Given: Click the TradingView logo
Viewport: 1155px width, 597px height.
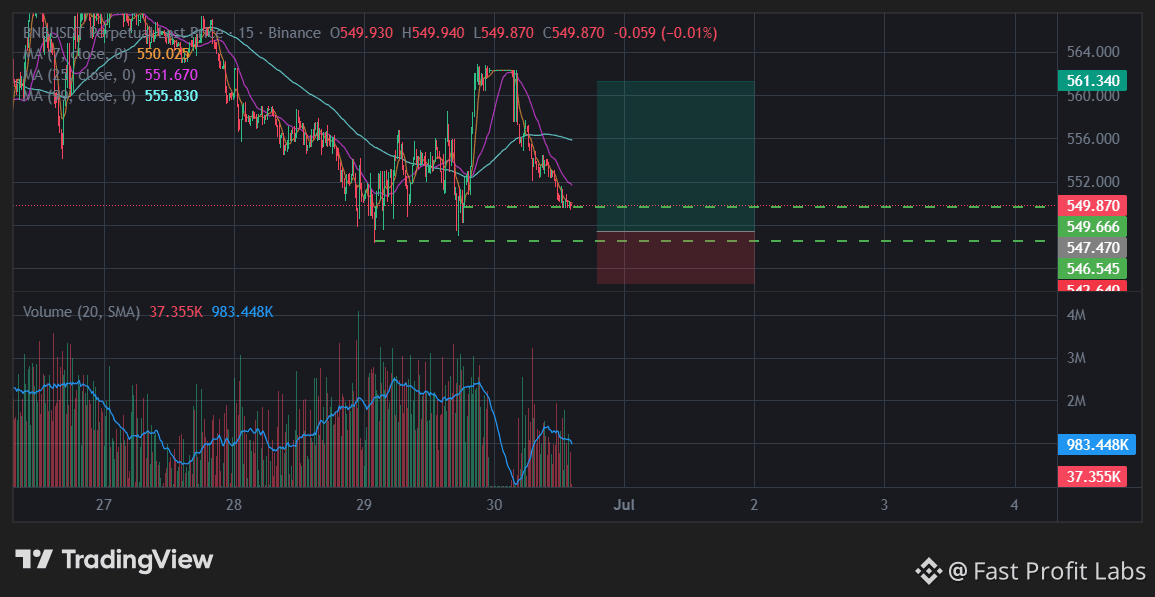Looking at the screenshot, I should (114, 559).
